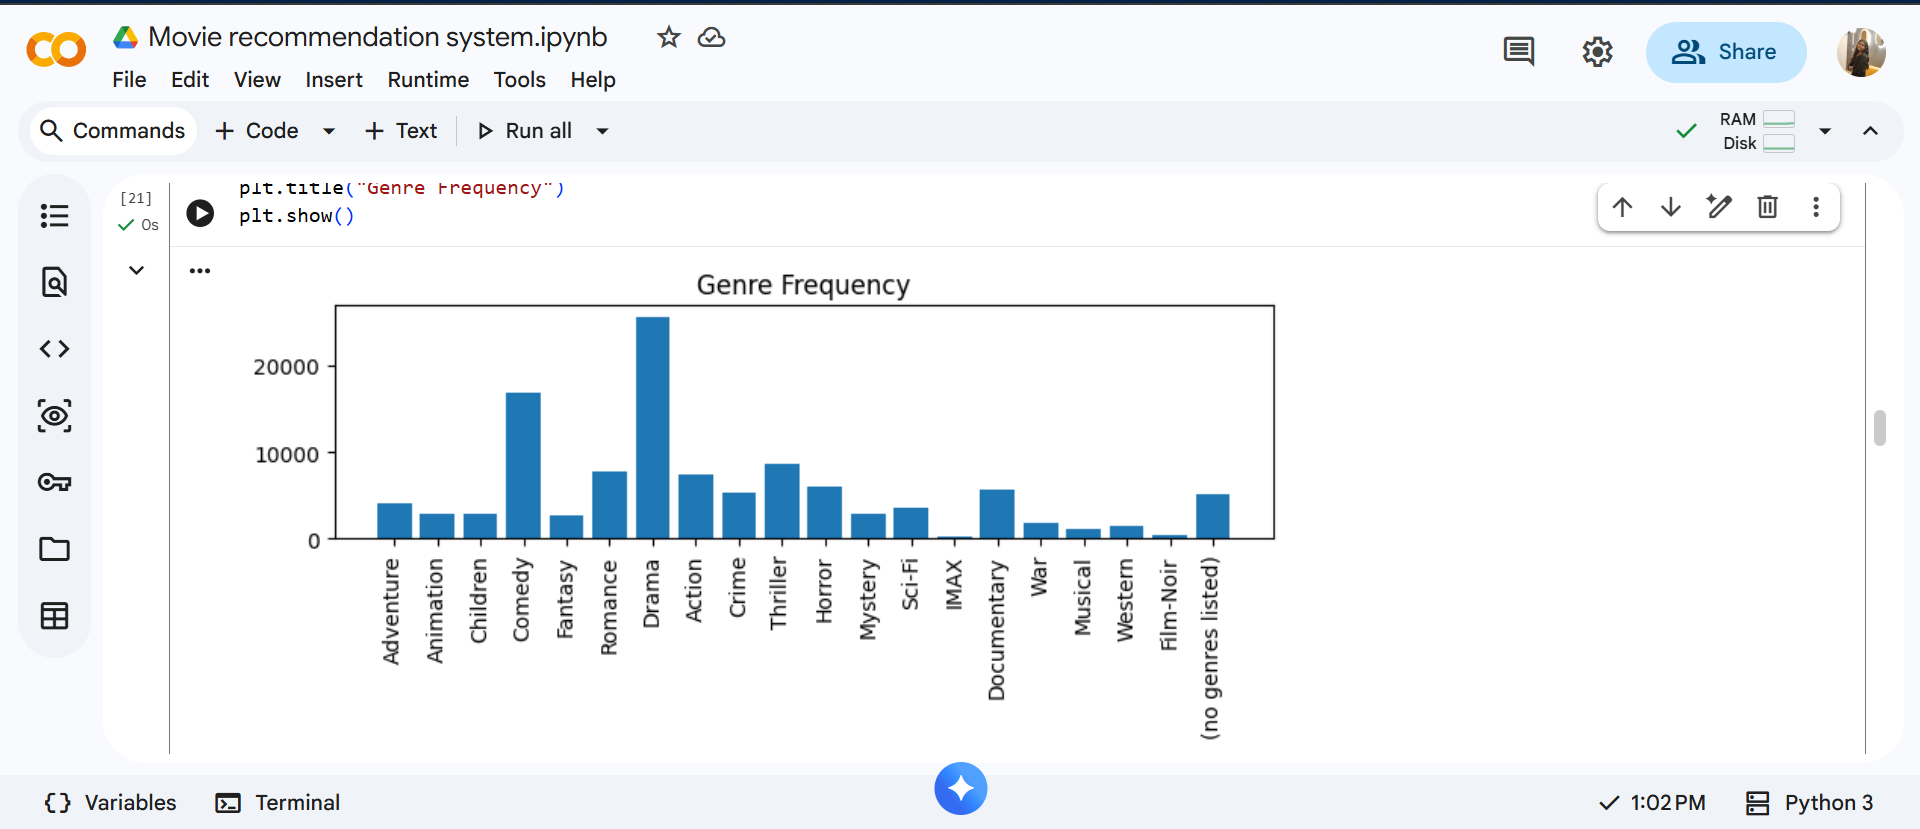This screenshot has height=829, width=1920.
Task: Move the cell up with arrow
Action: (1622, 207)
